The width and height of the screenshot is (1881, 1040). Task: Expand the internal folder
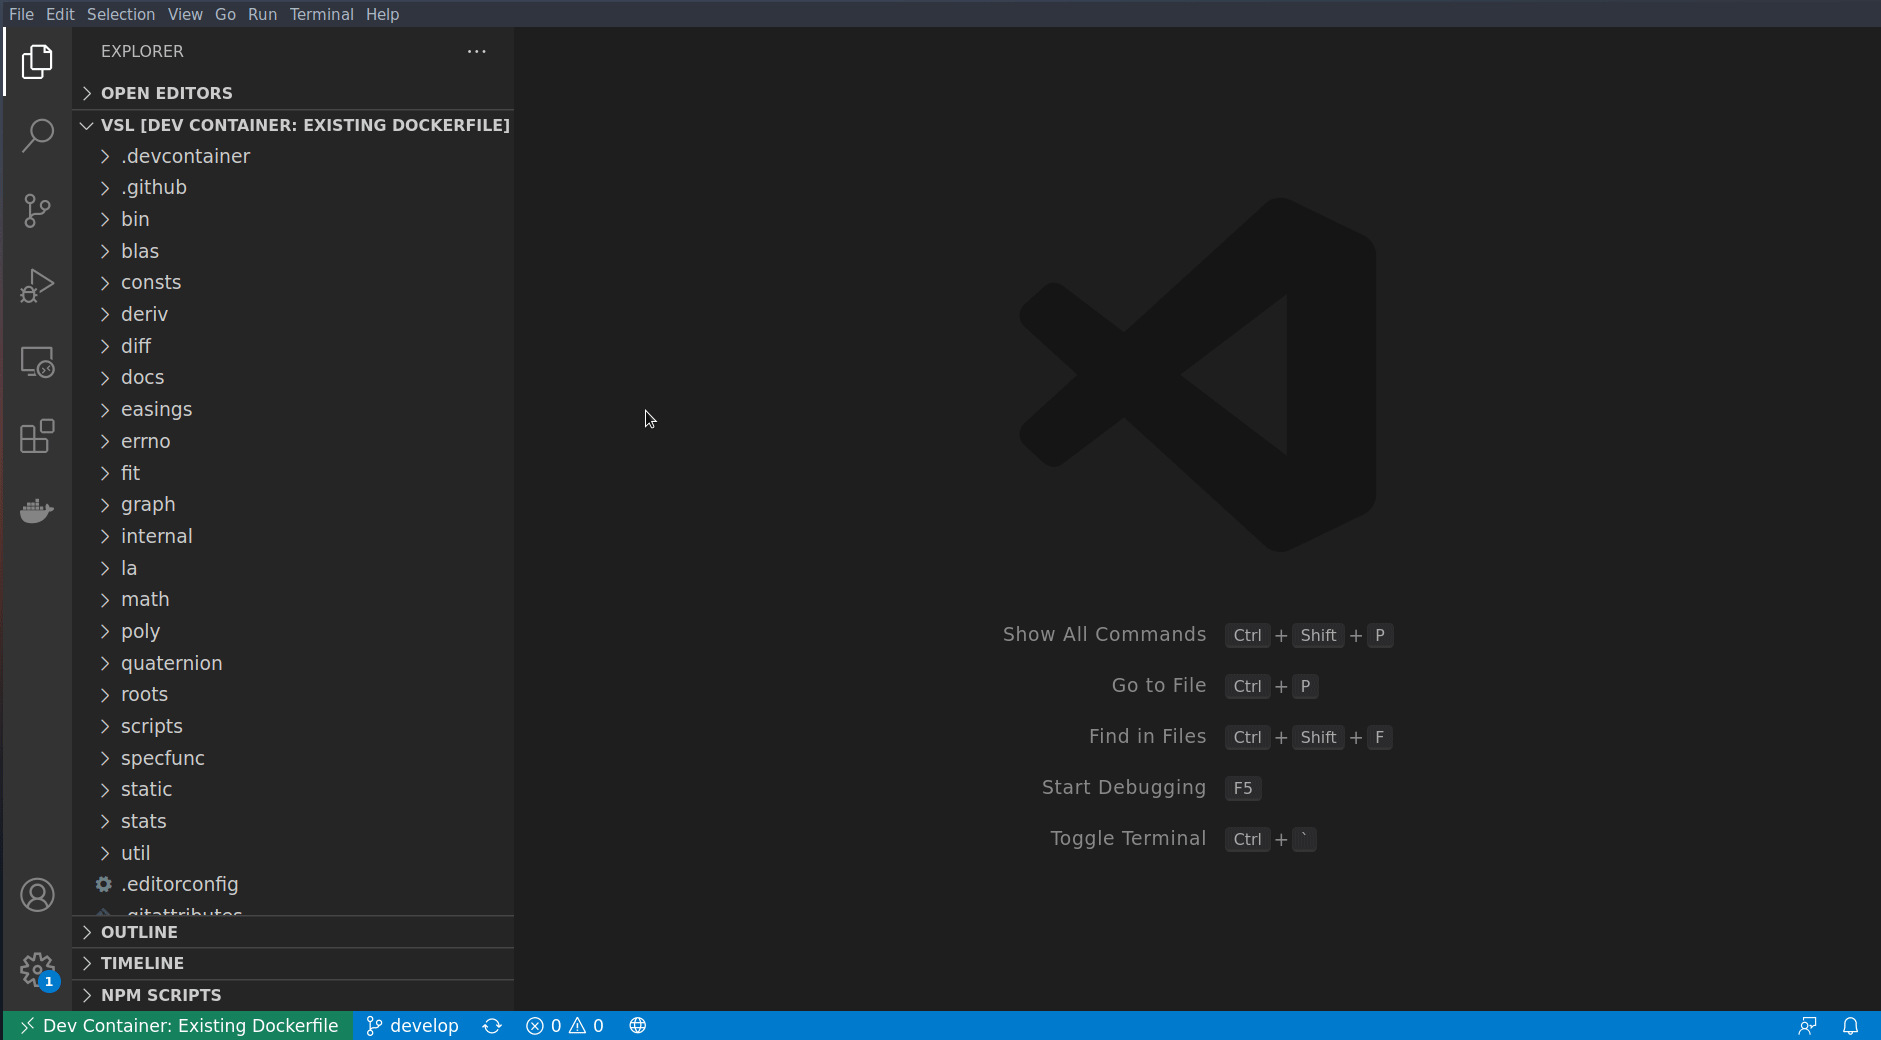click(293, 536)
